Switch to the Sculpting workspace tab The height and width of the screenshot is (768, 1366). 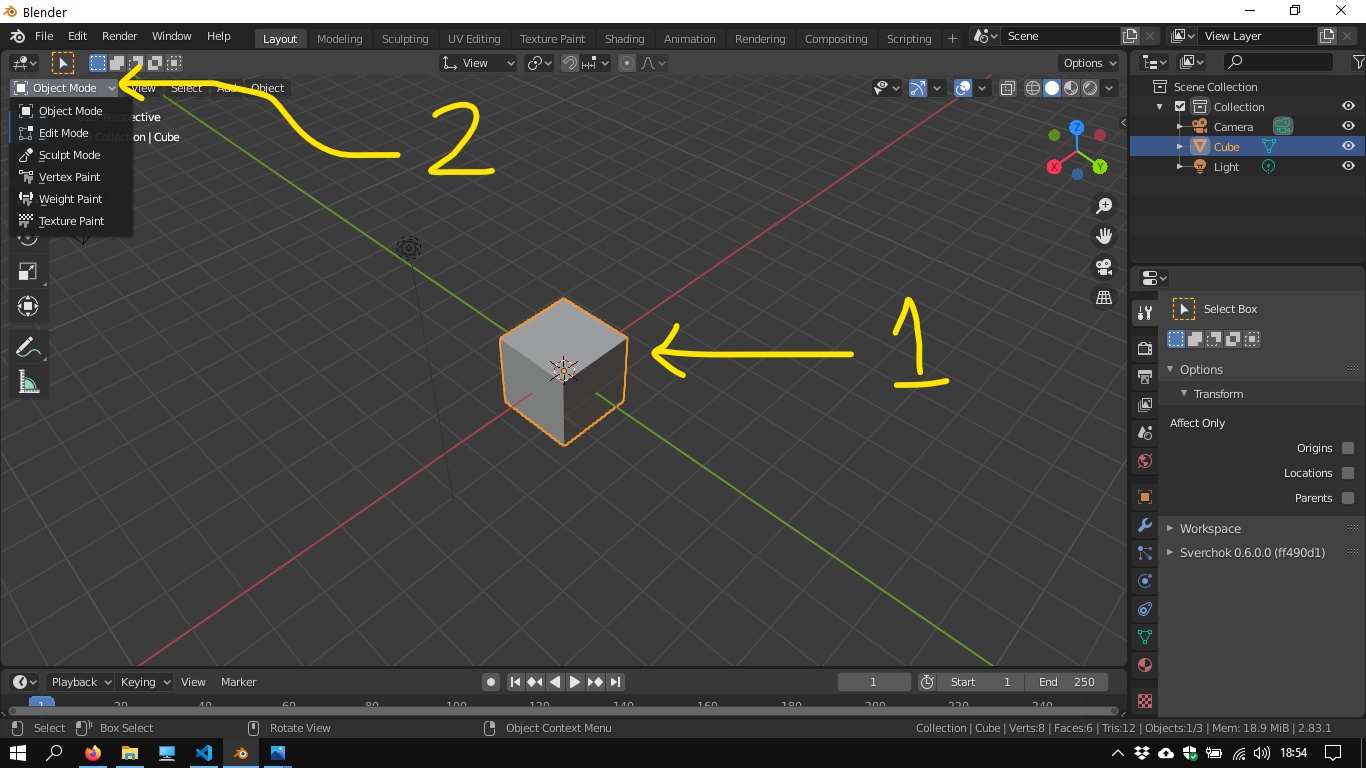pos(405,39)
